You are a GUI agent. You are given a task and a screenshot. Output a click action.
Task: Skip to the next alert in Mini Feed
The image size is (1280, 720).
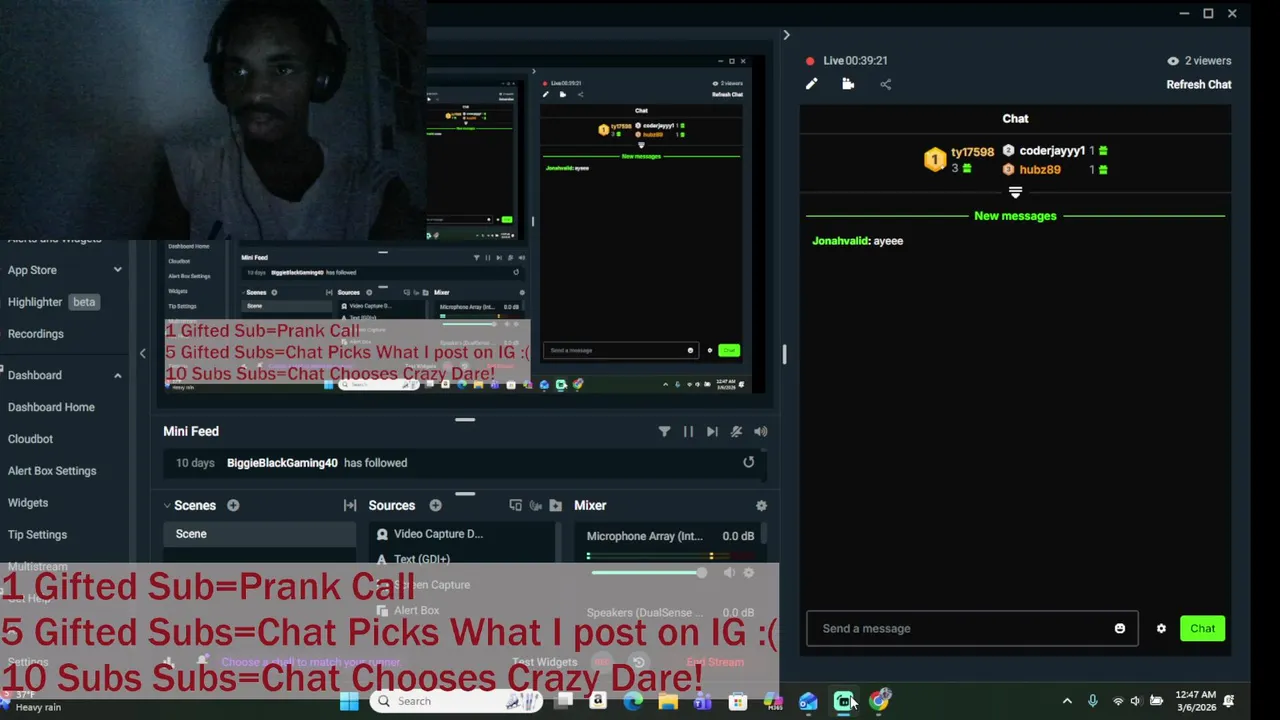(712, 431)
